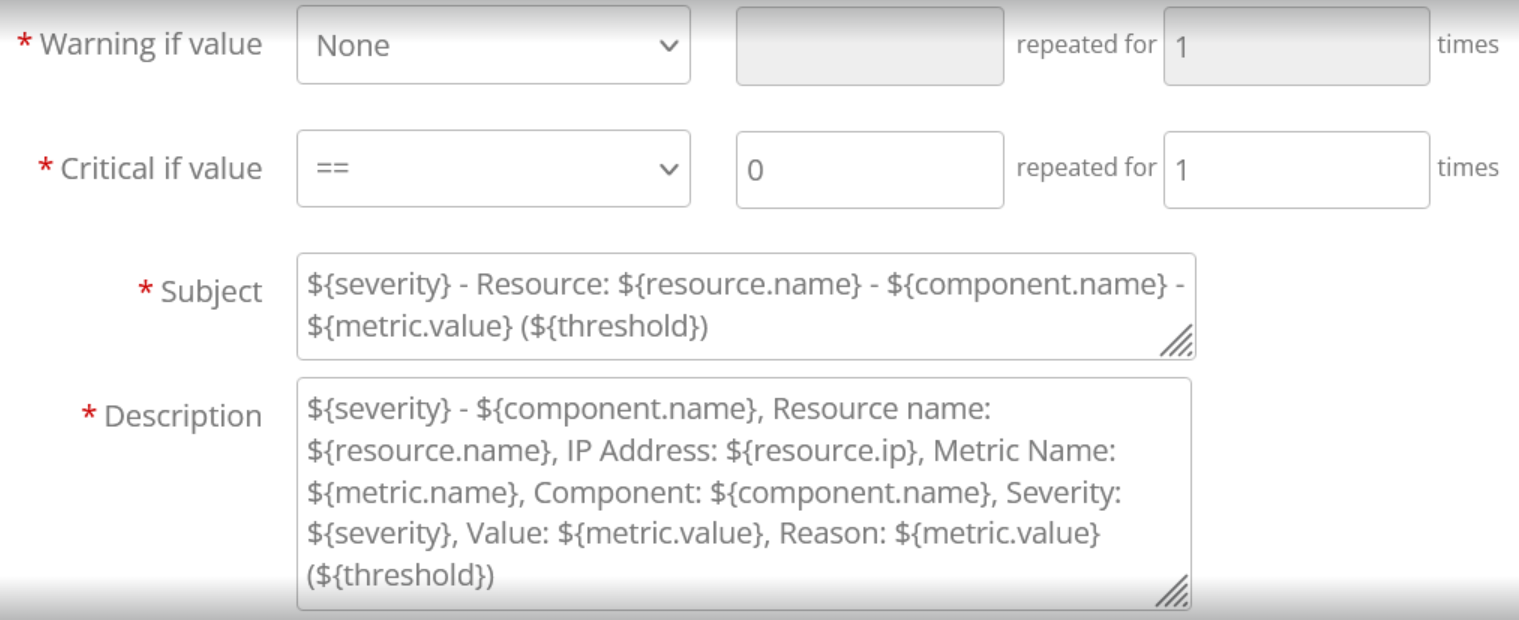Click the "times" label in Critical row
This screenshot has width=1519, height=620.
point(1468,168)
